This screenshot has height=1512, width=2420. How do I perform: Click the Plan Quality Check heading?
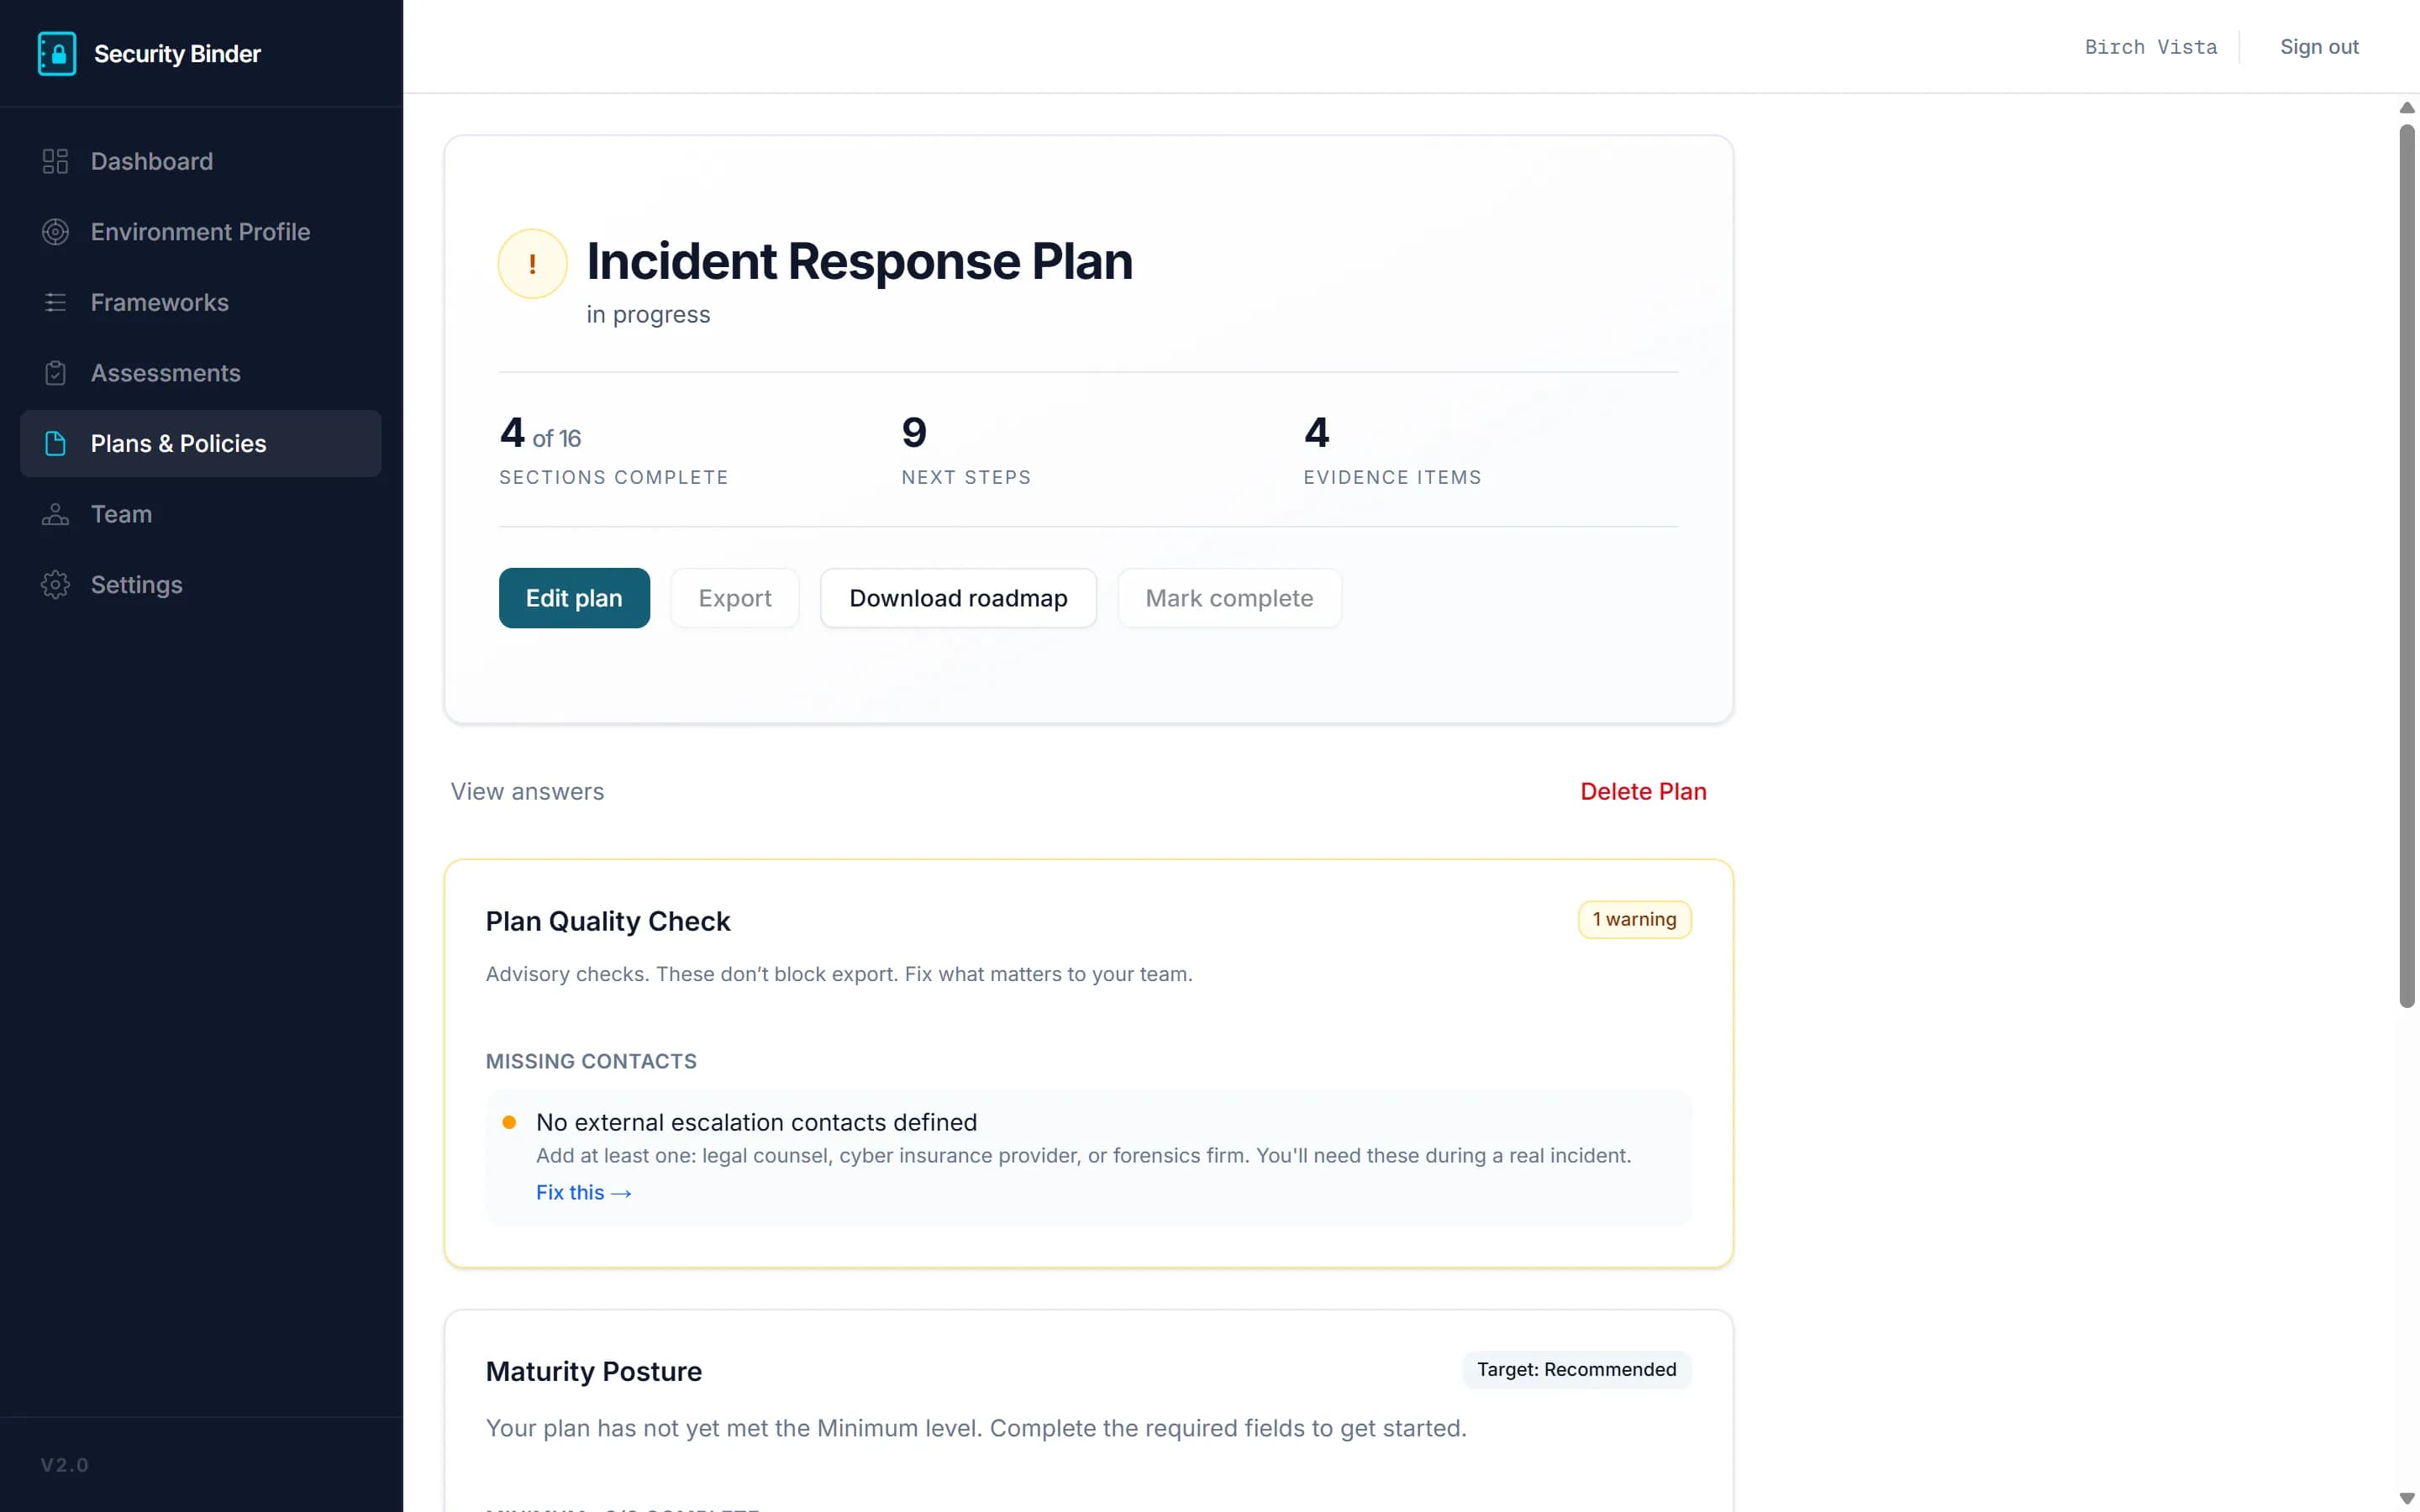(608, 921)
